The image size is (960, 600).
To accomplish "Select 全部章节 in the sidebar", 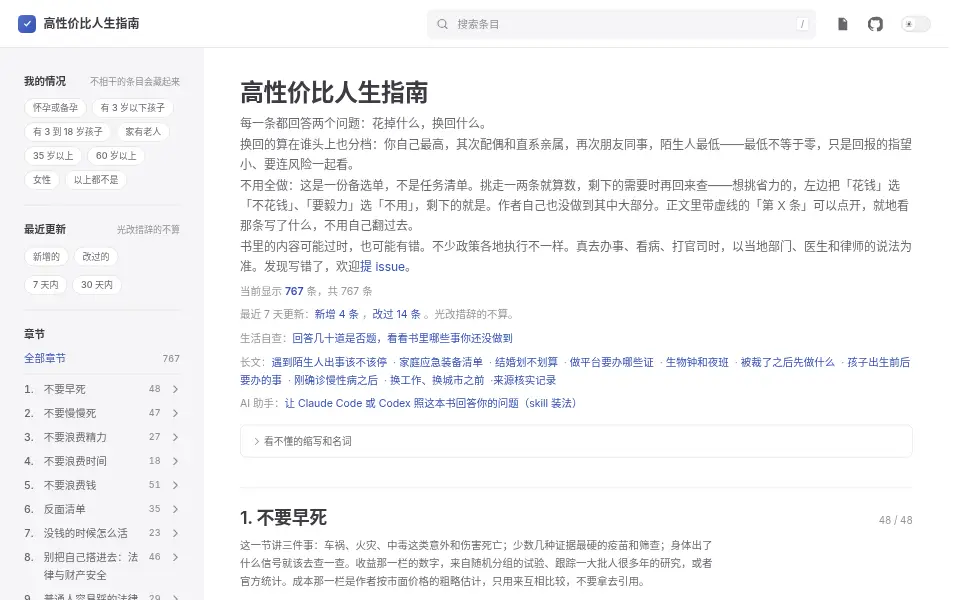I will (45, 358).
